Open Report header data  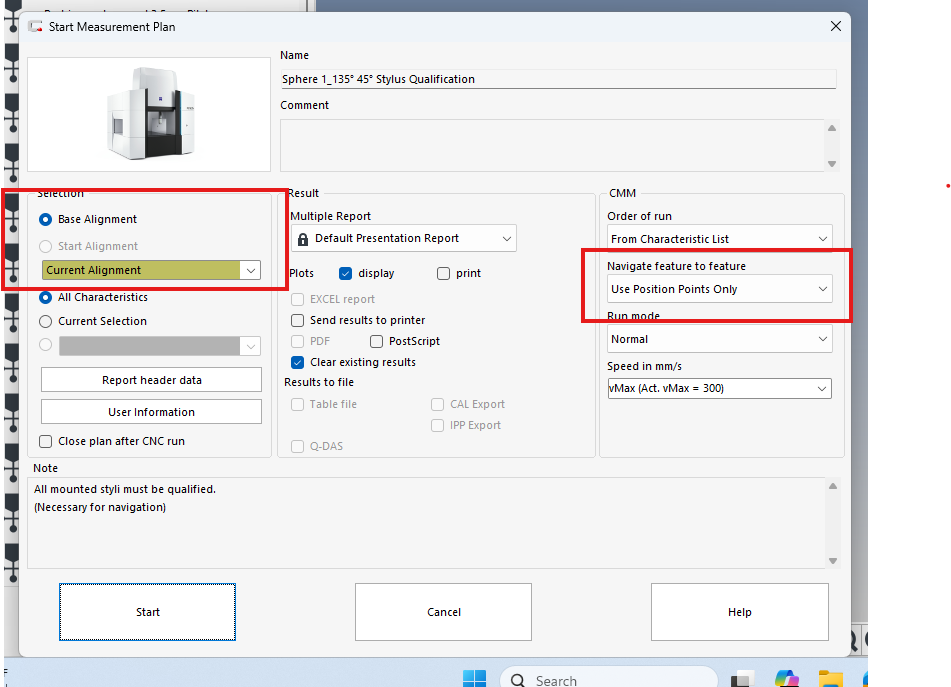pyautogui.click(x=151, y=380)
